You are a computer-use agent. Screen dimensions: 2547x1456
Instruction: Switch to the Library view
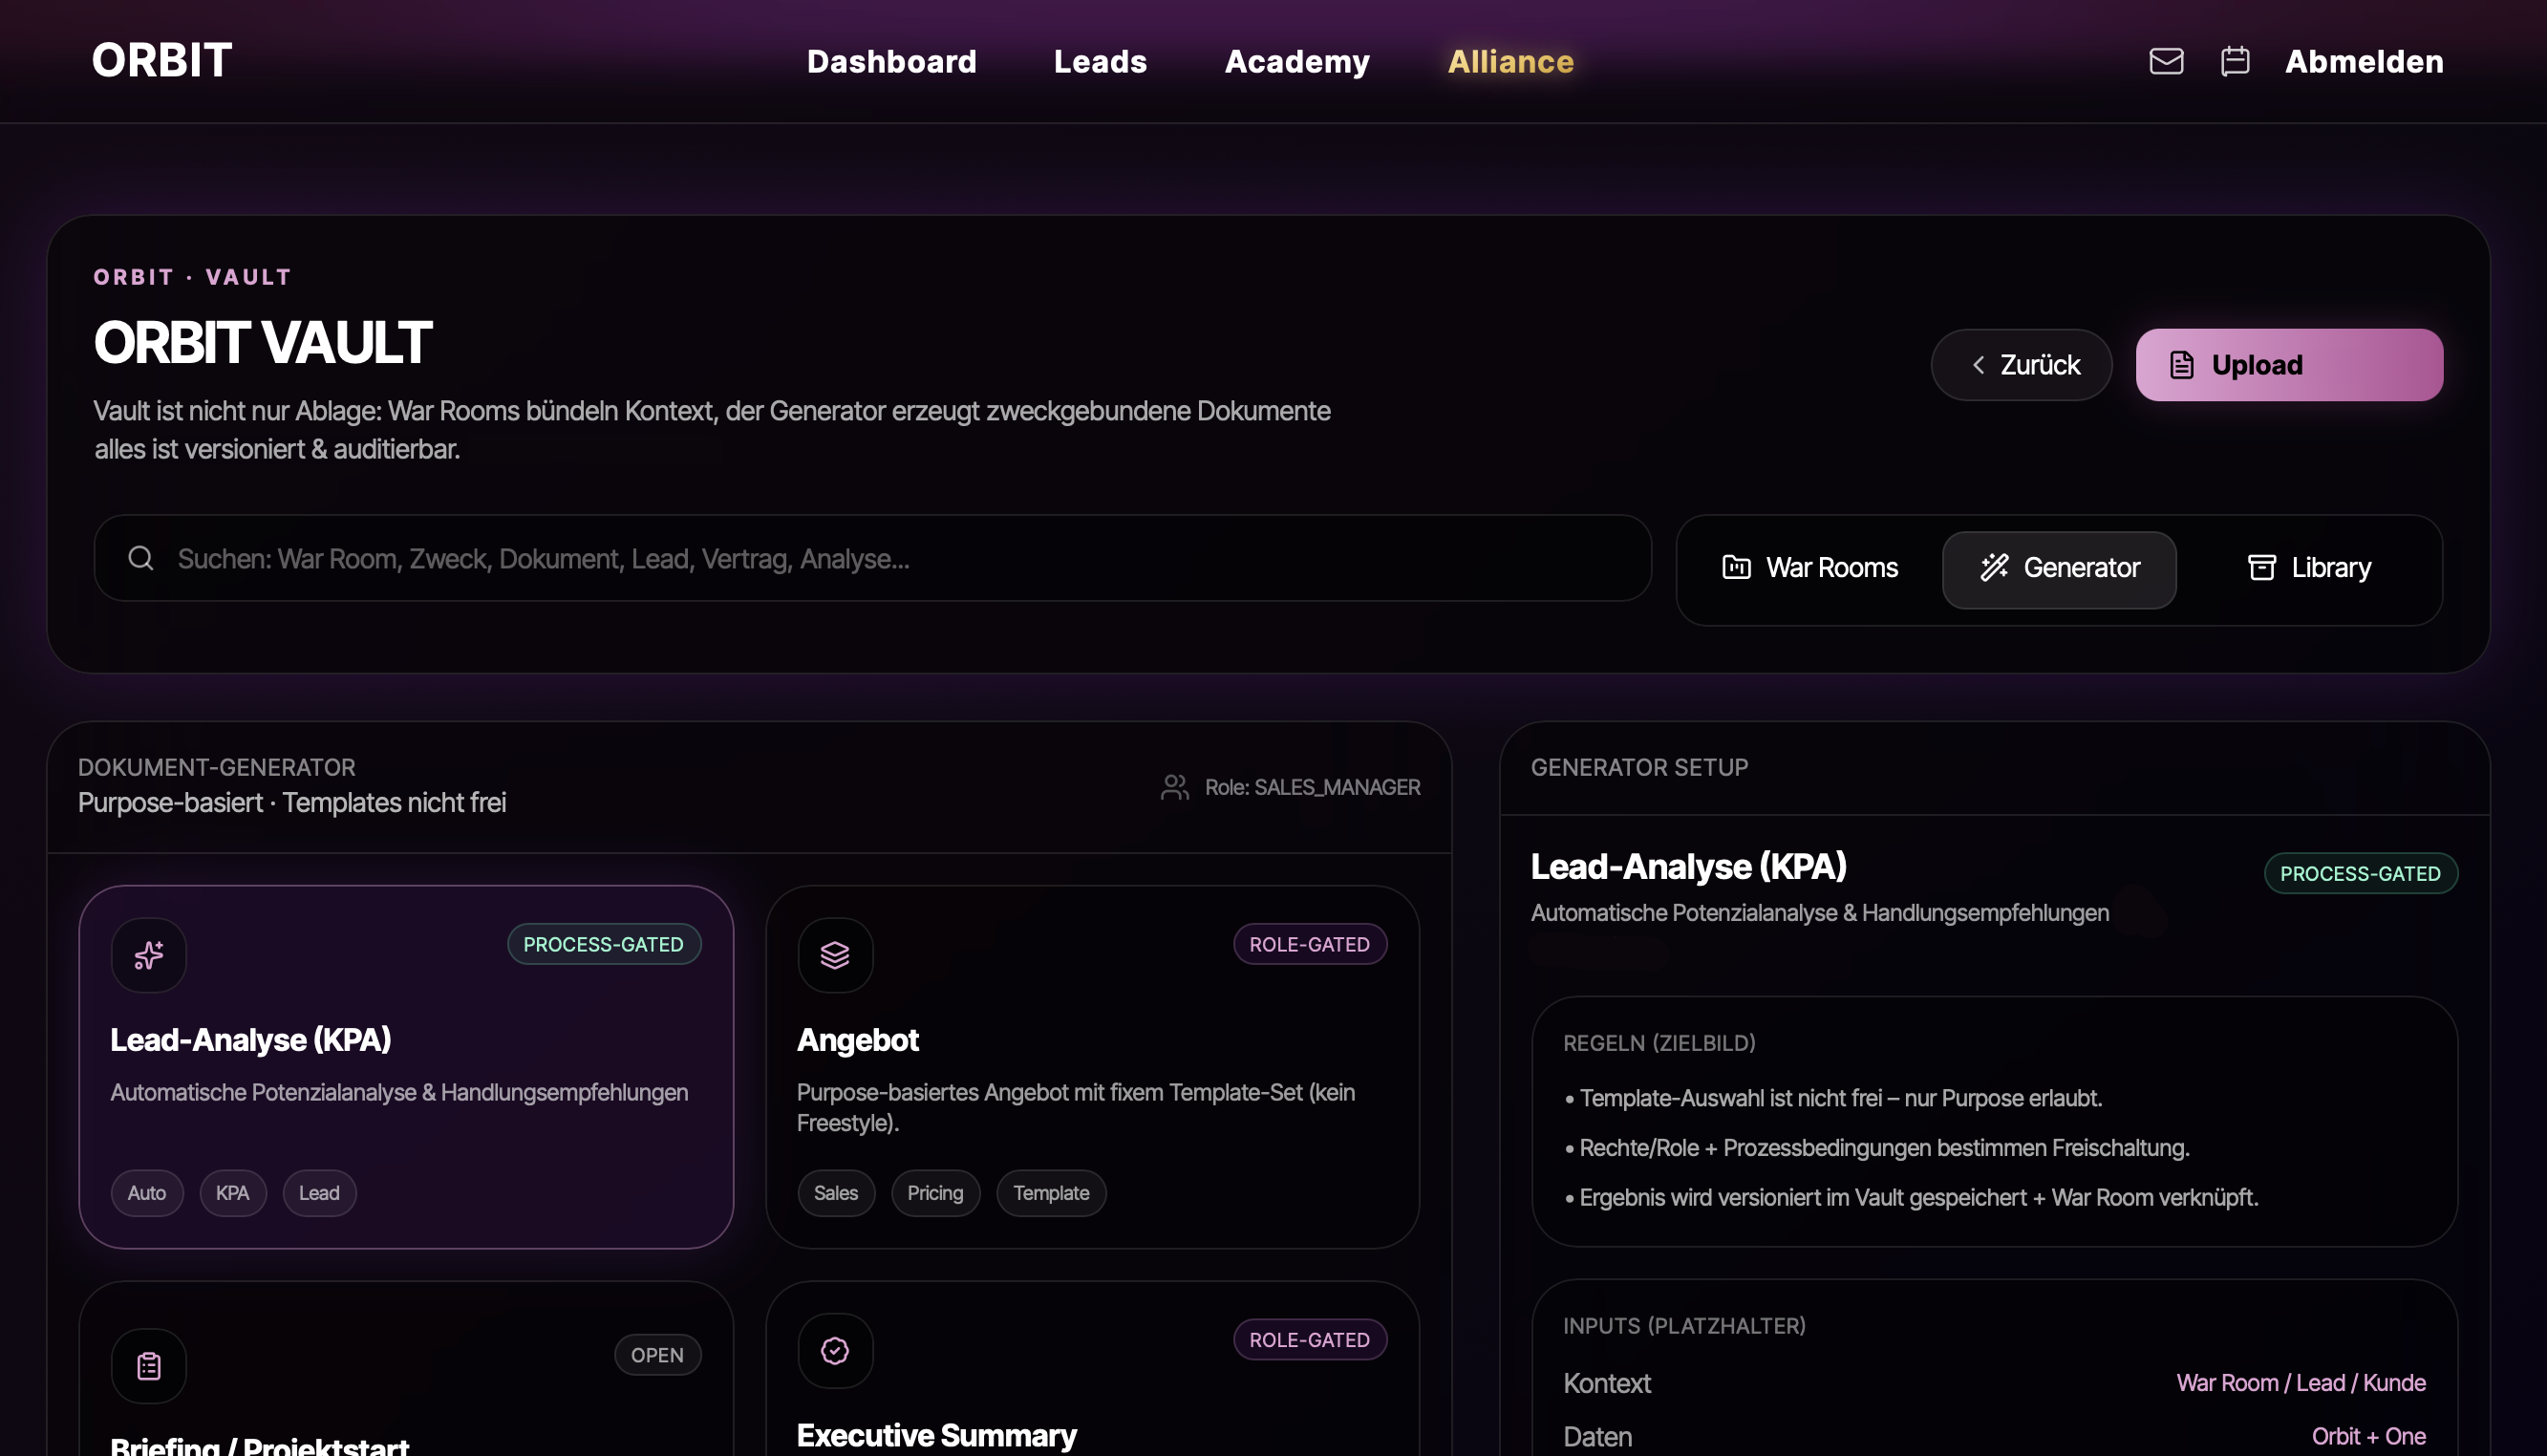tap(2308, 568)
